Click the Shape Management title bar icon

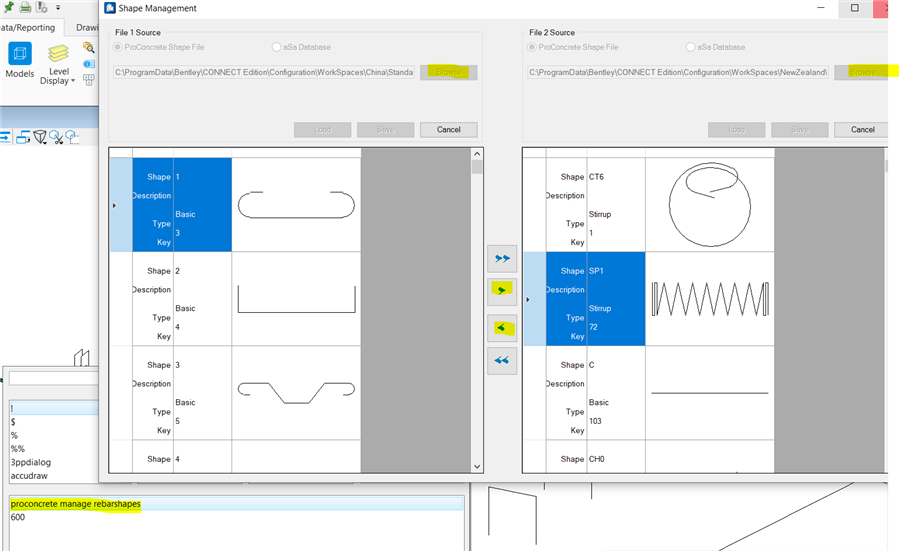110,8
